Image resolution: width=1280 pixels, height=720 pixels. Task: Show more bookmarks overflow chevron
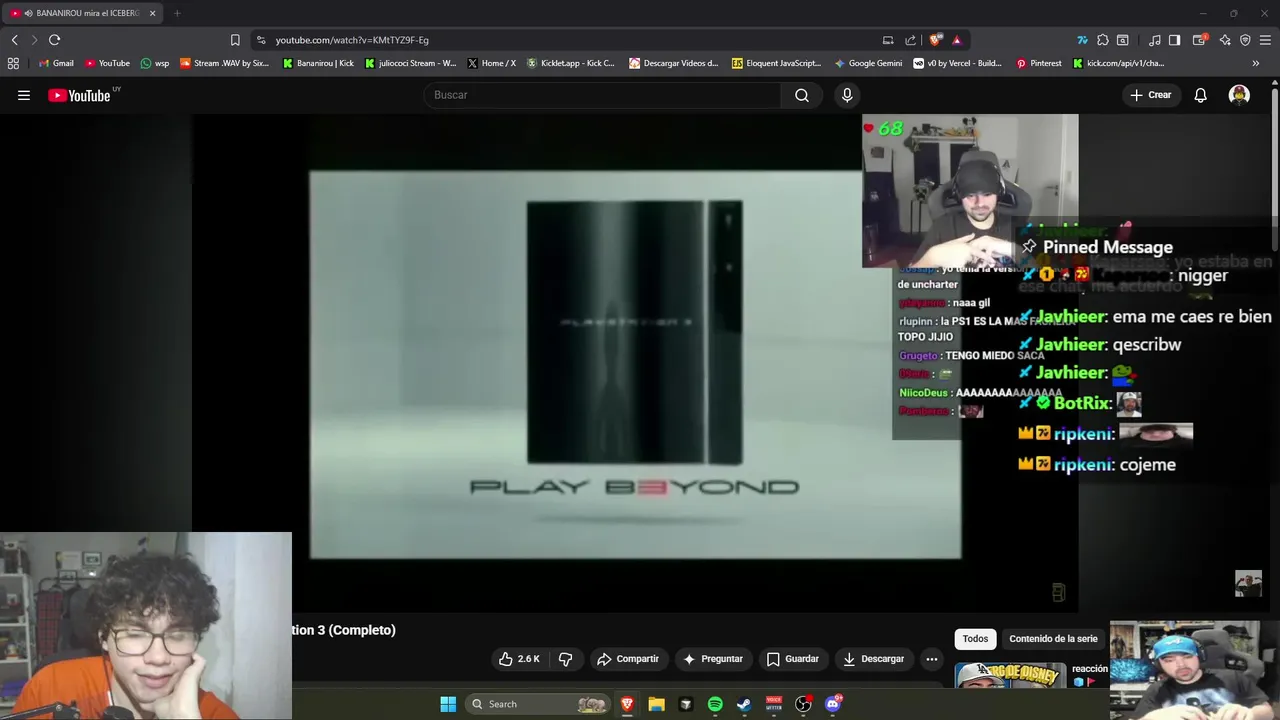[x=1255, y=63]
